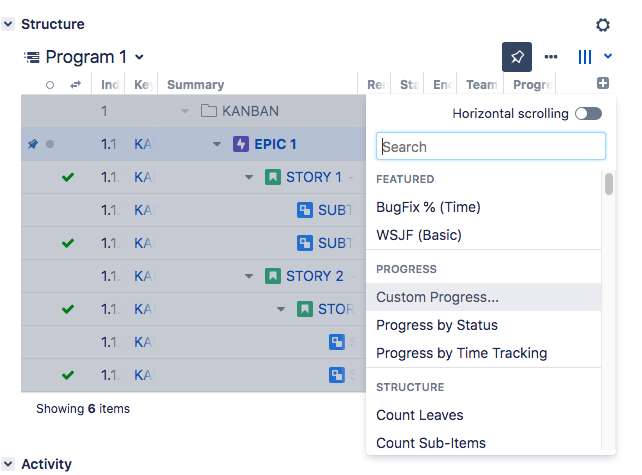Select Custom Progress... column option
This screenshot has height=475, width=642.
click(x=437, y=297)
